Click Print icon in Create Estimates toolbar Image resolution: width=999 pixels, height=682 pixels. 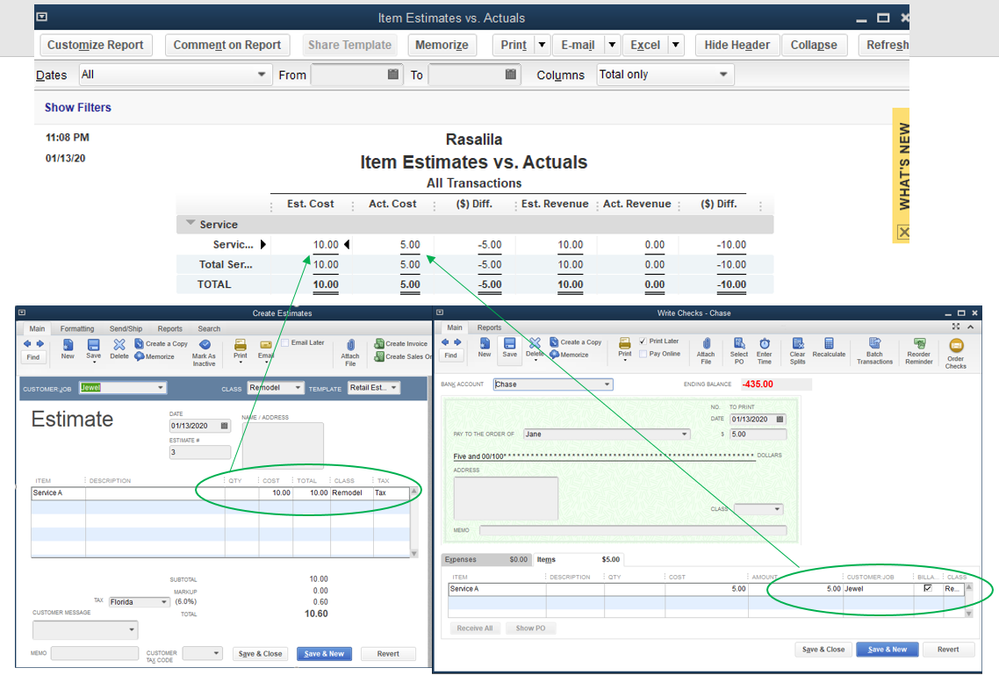[x=240, y=345]
